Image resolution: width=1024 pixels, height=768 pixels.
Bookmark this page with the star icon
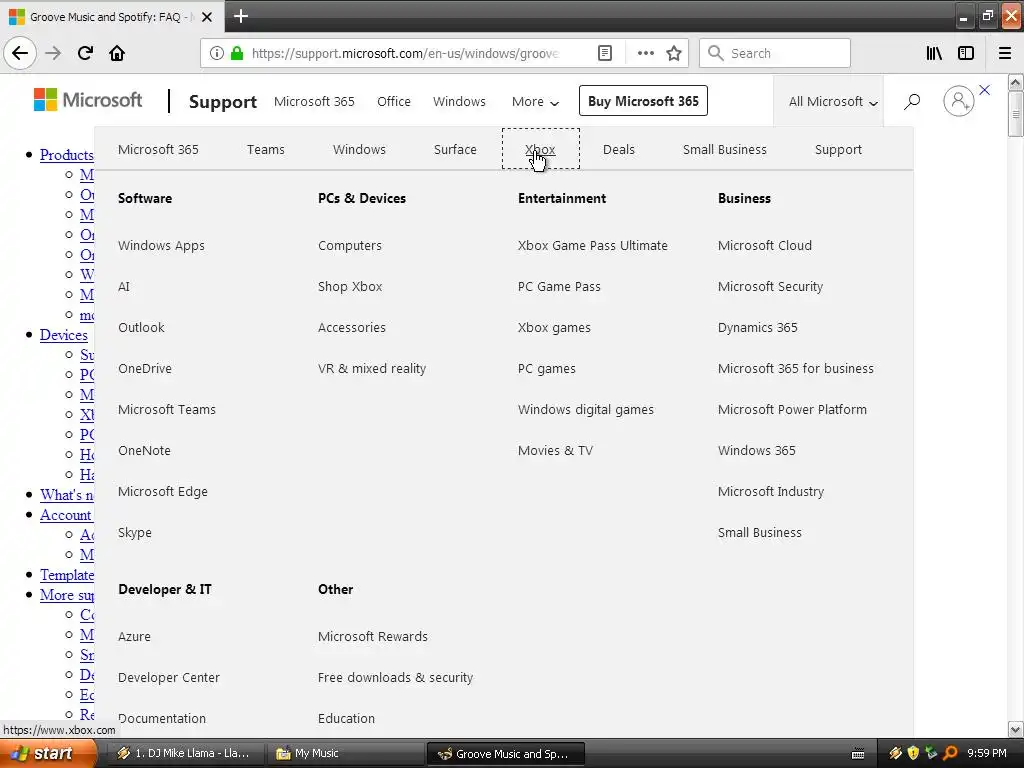tap(674, 53)
